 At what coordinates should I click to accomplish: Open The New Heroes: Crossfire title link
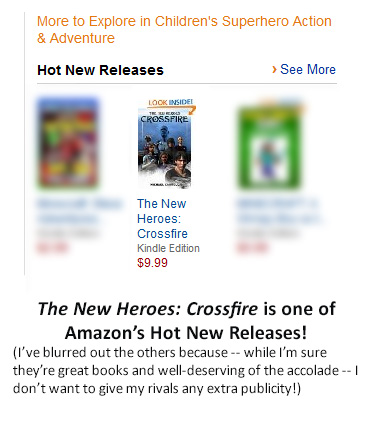tap(162, 218)
